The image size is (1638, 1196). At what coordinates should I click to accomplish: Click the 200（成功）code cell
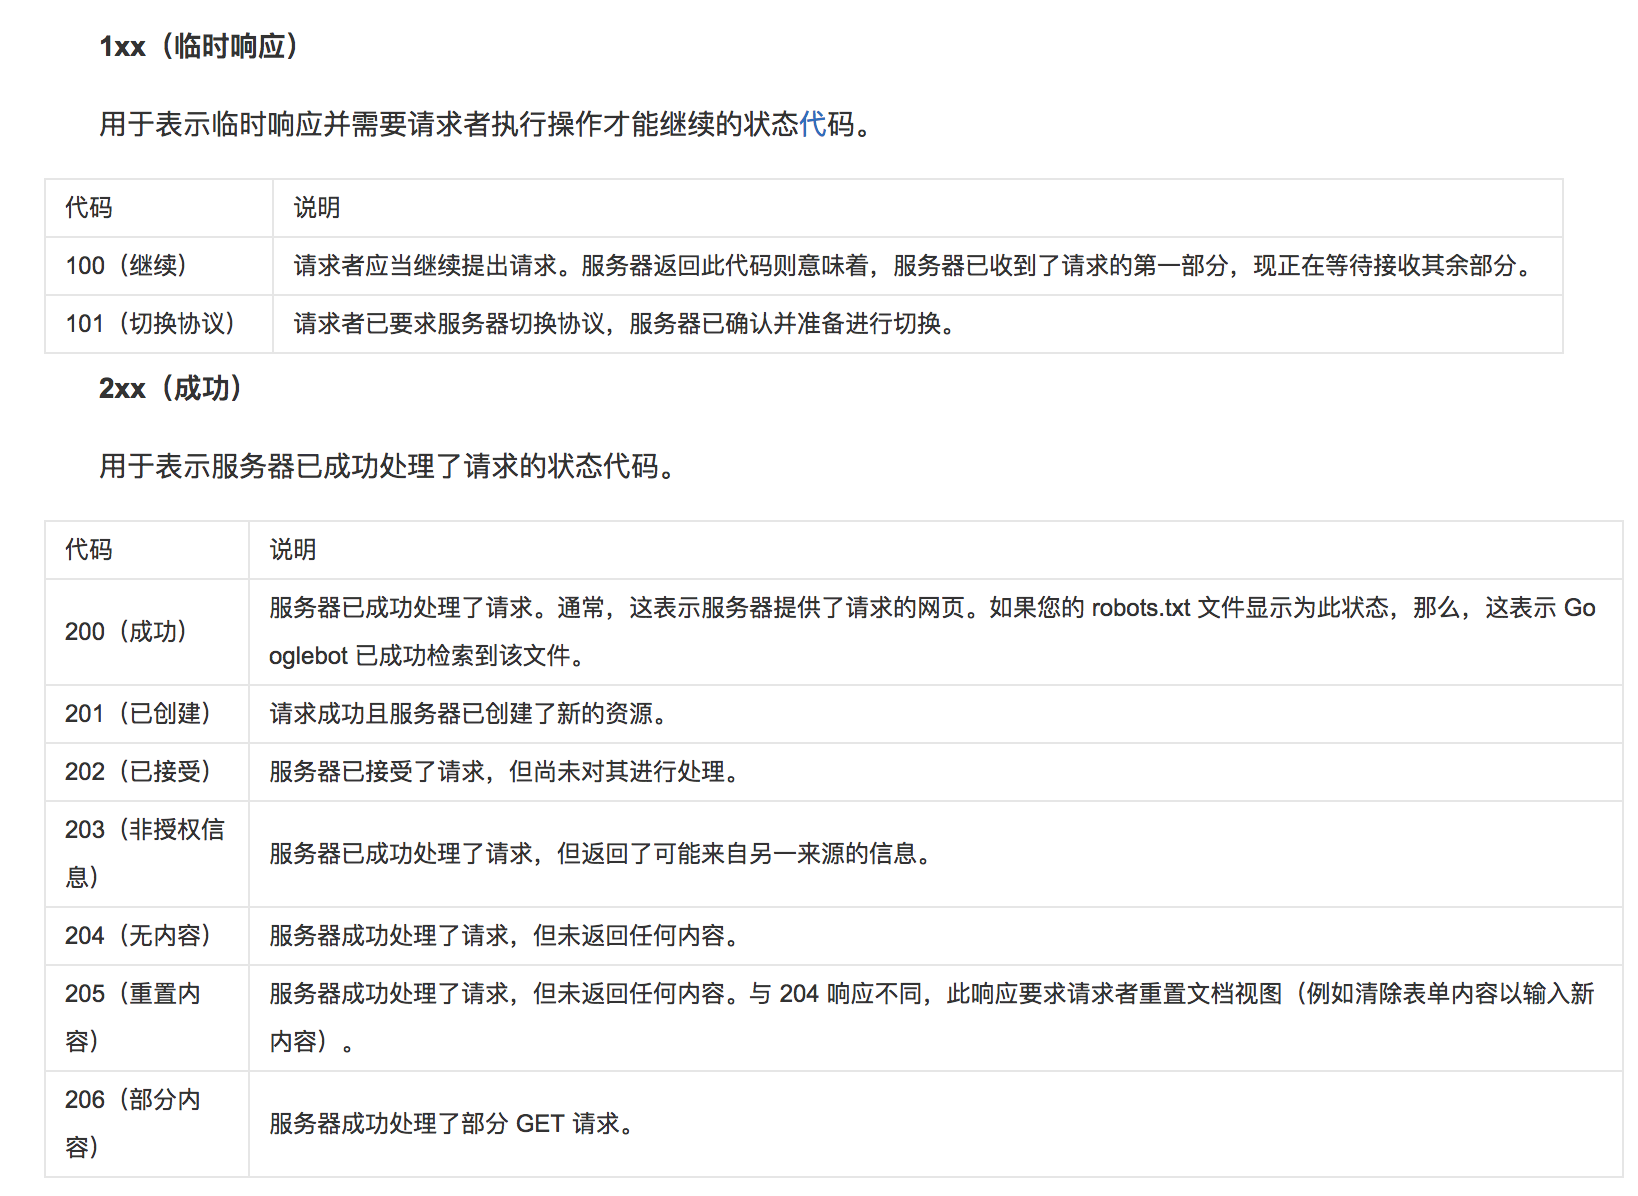(x=126, y=632)
